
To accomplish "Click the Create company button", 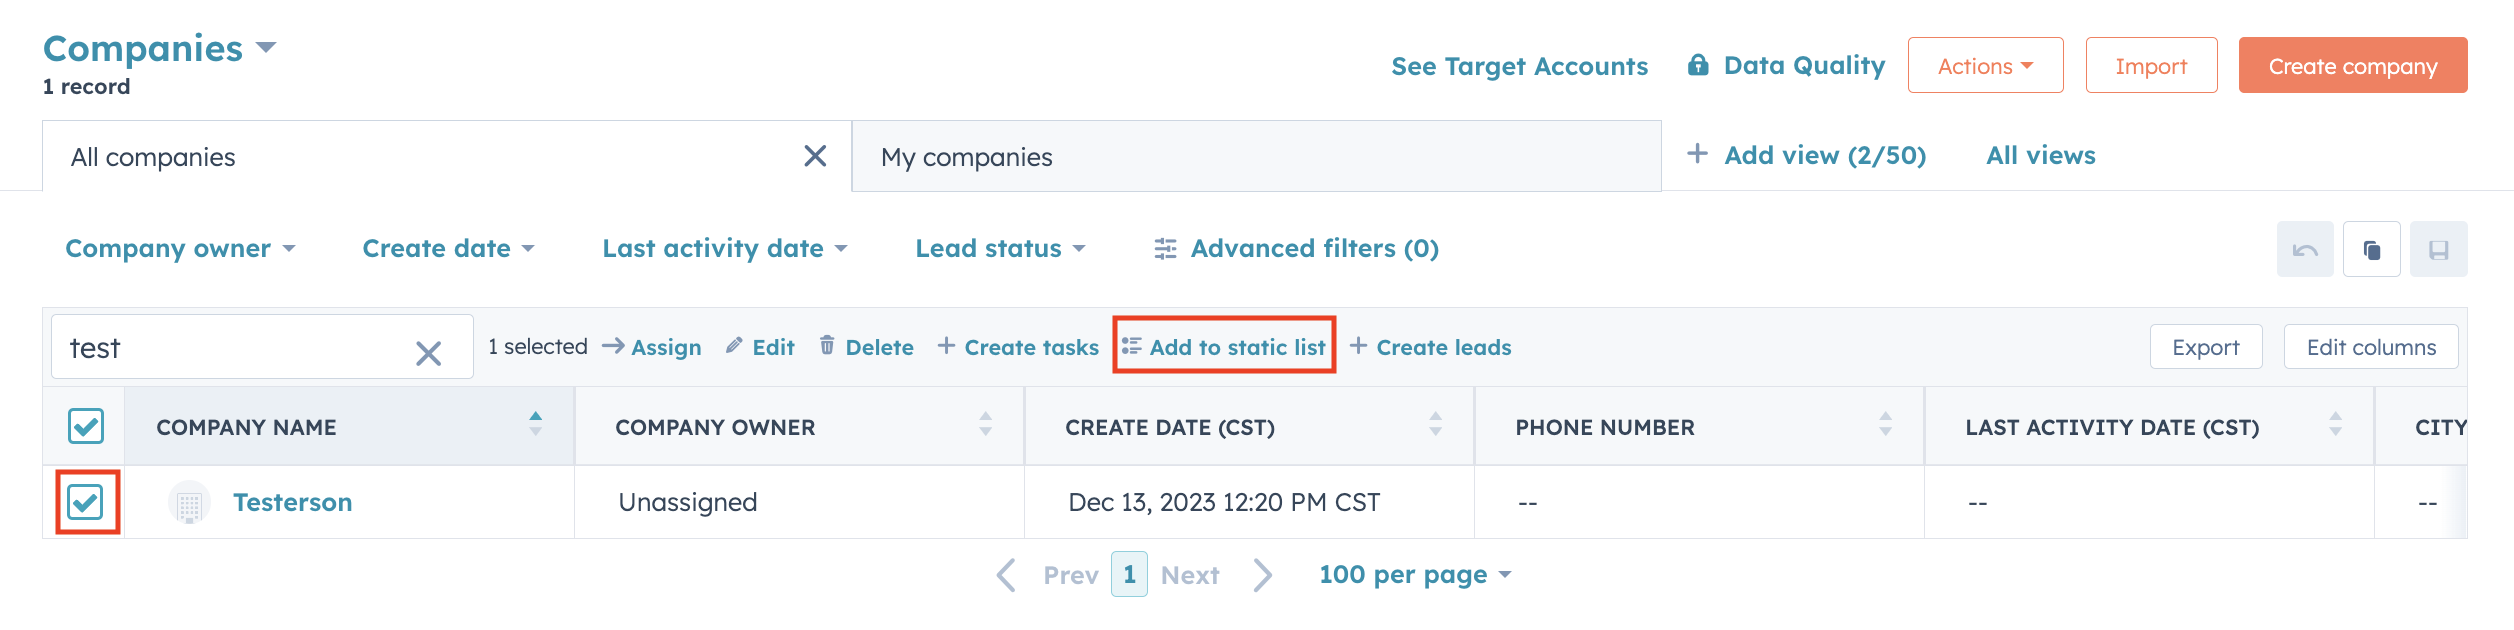I will pyautogui.click(x=2352, y=65).
